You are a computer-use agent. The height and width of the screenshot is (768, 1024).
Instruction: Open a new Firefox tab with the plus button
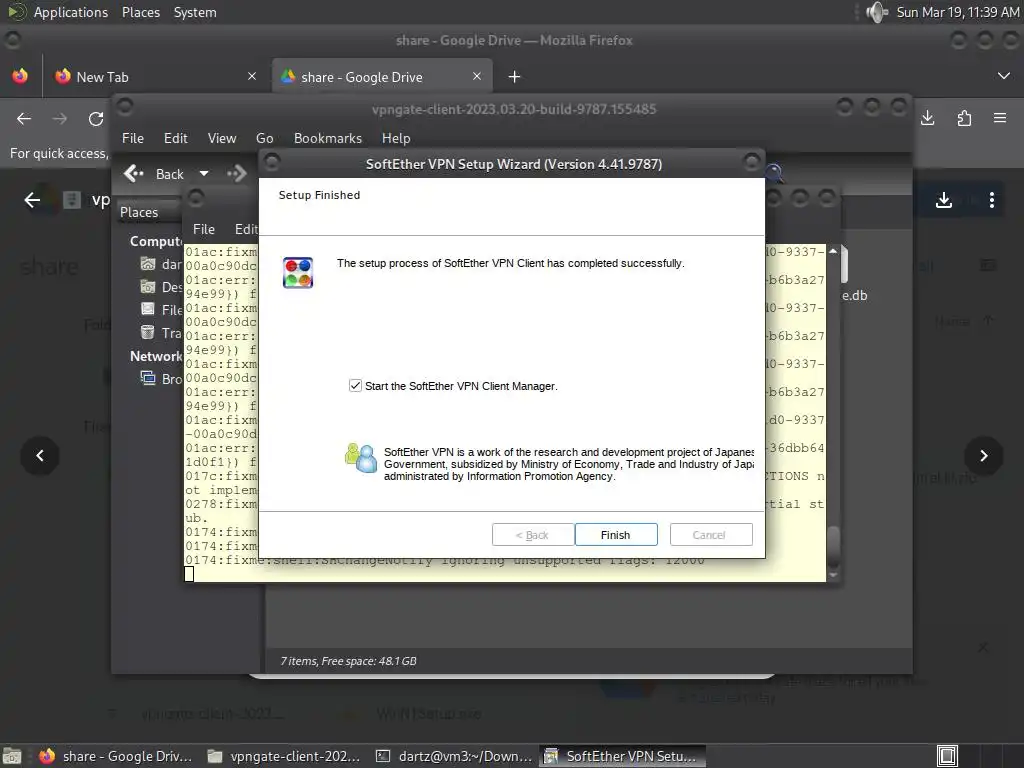click(x=515, y=77)
